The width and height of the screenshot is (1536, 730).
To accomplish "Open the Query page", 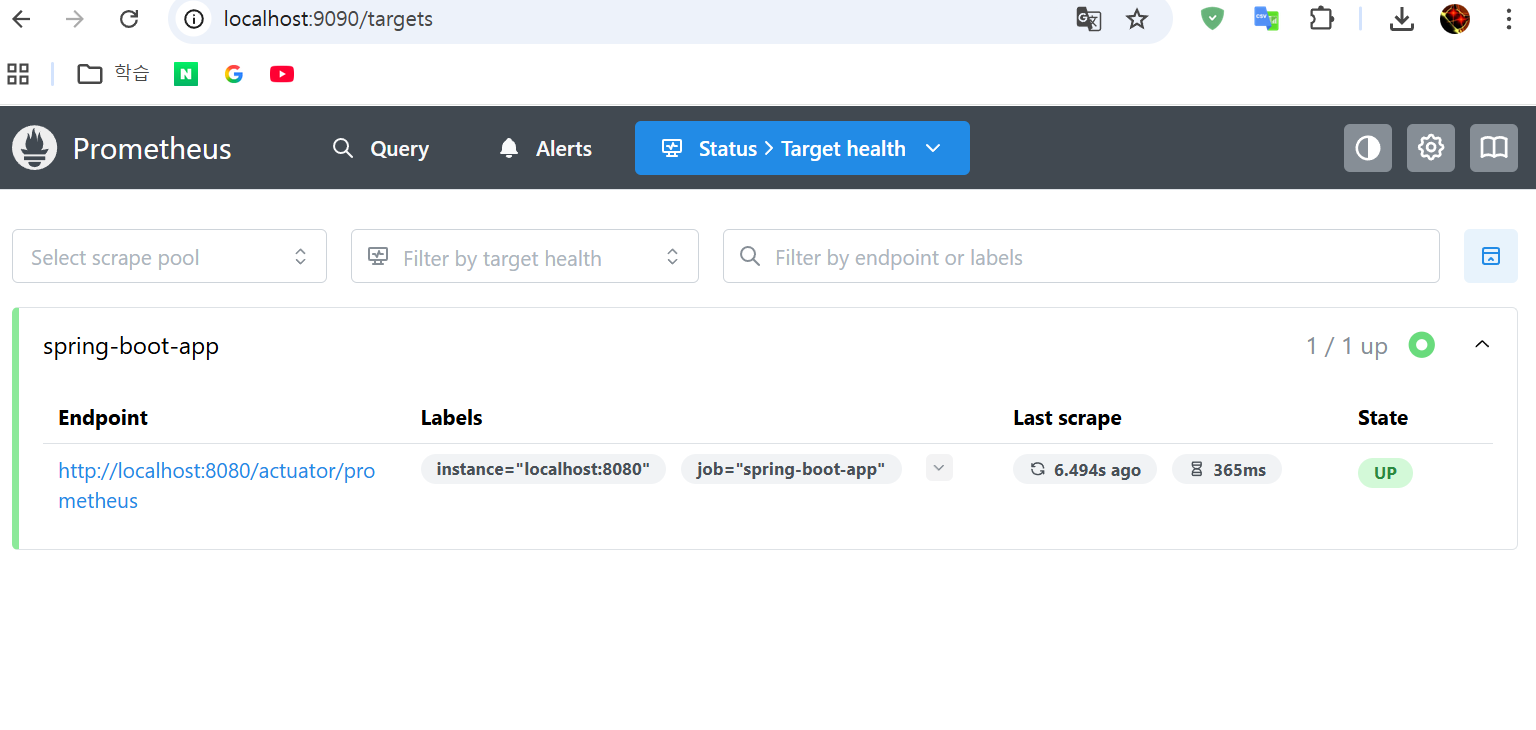I will coord(381,148).
